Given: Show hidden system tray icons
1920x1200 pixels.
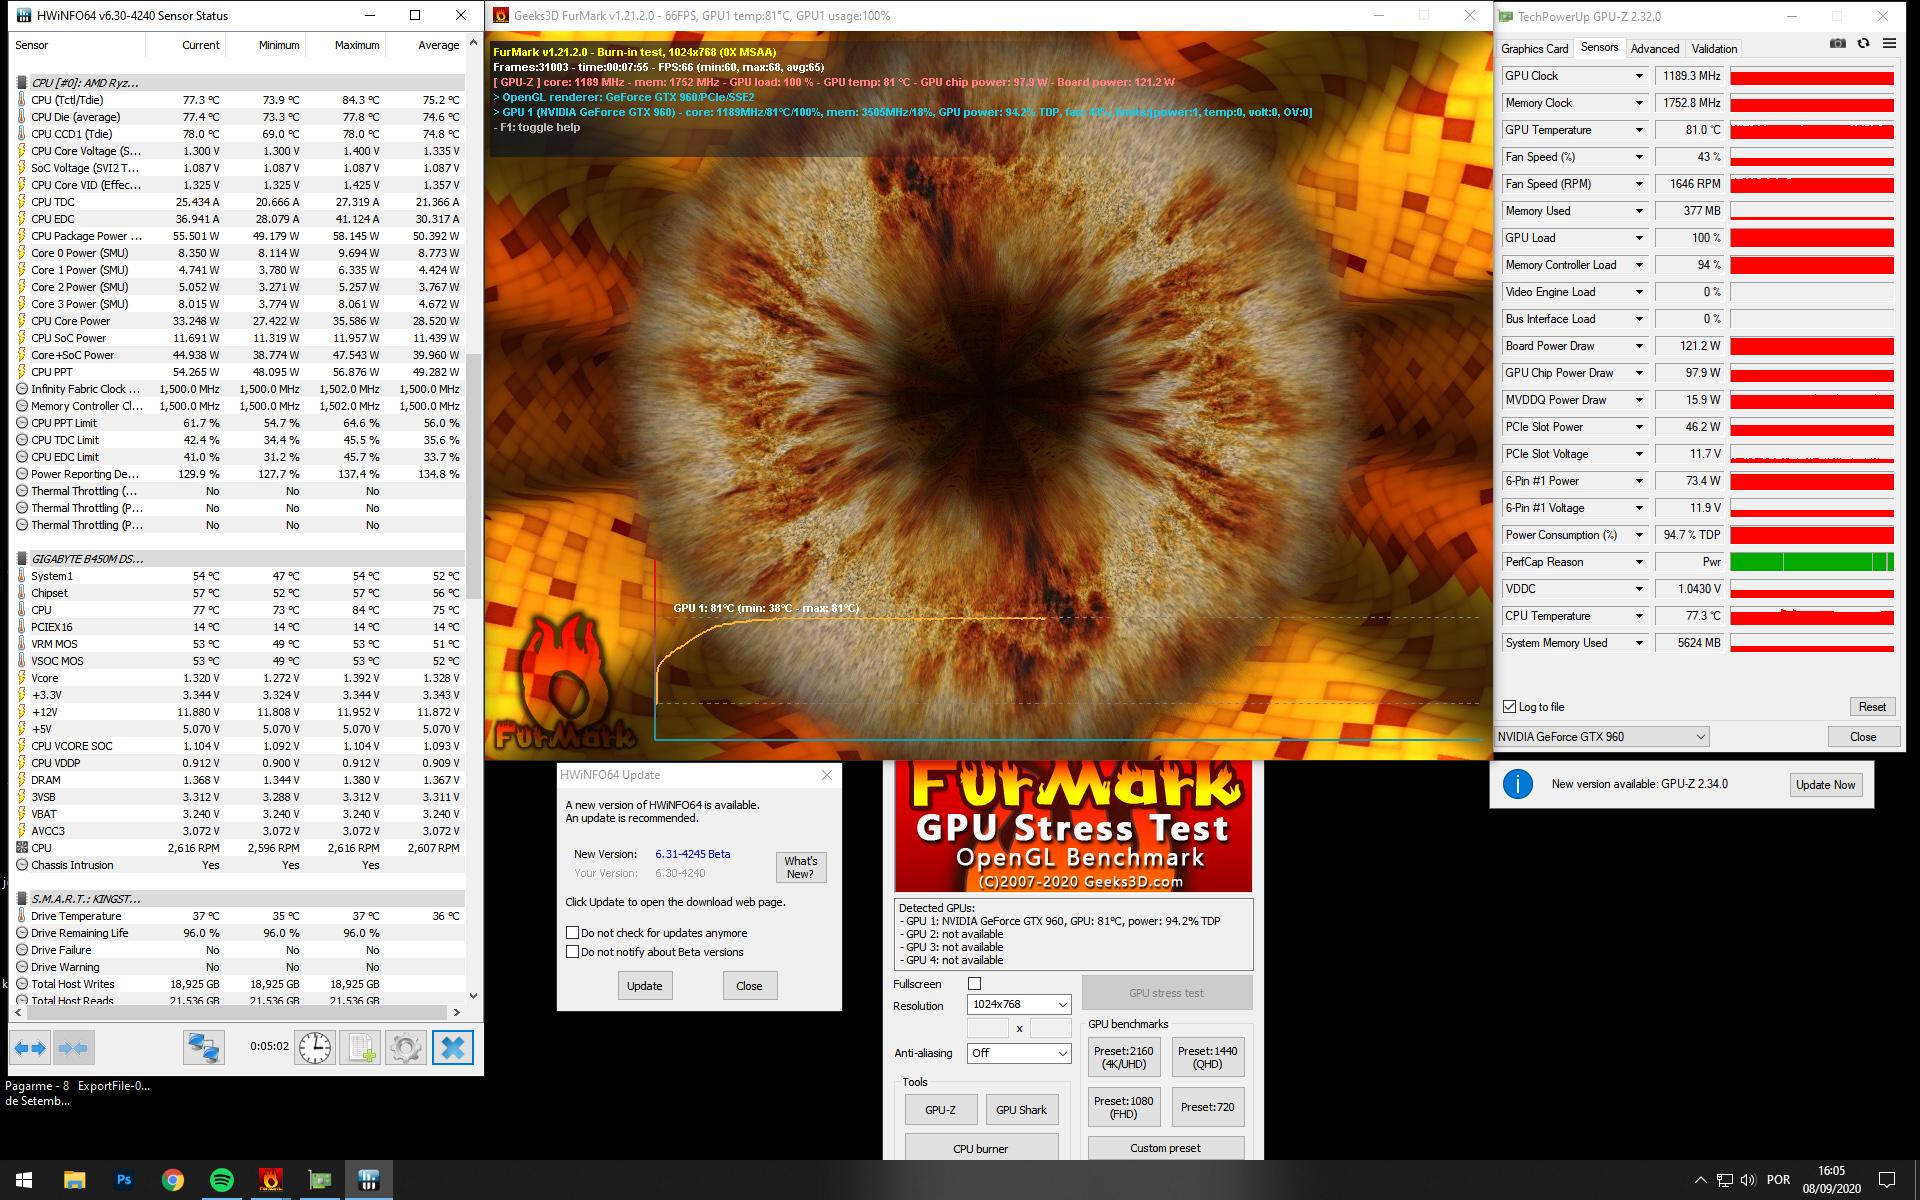Looking at the screenshot, I should (x=1701, y=1180).
